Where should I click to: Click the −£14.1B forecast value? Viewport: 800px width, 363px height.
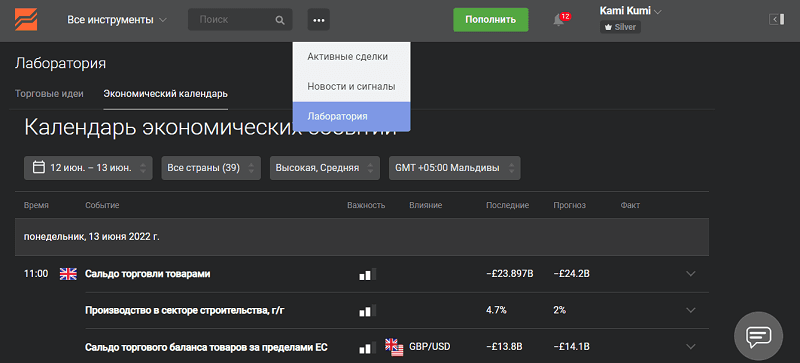pyautogui.click(x=571, y=347)
